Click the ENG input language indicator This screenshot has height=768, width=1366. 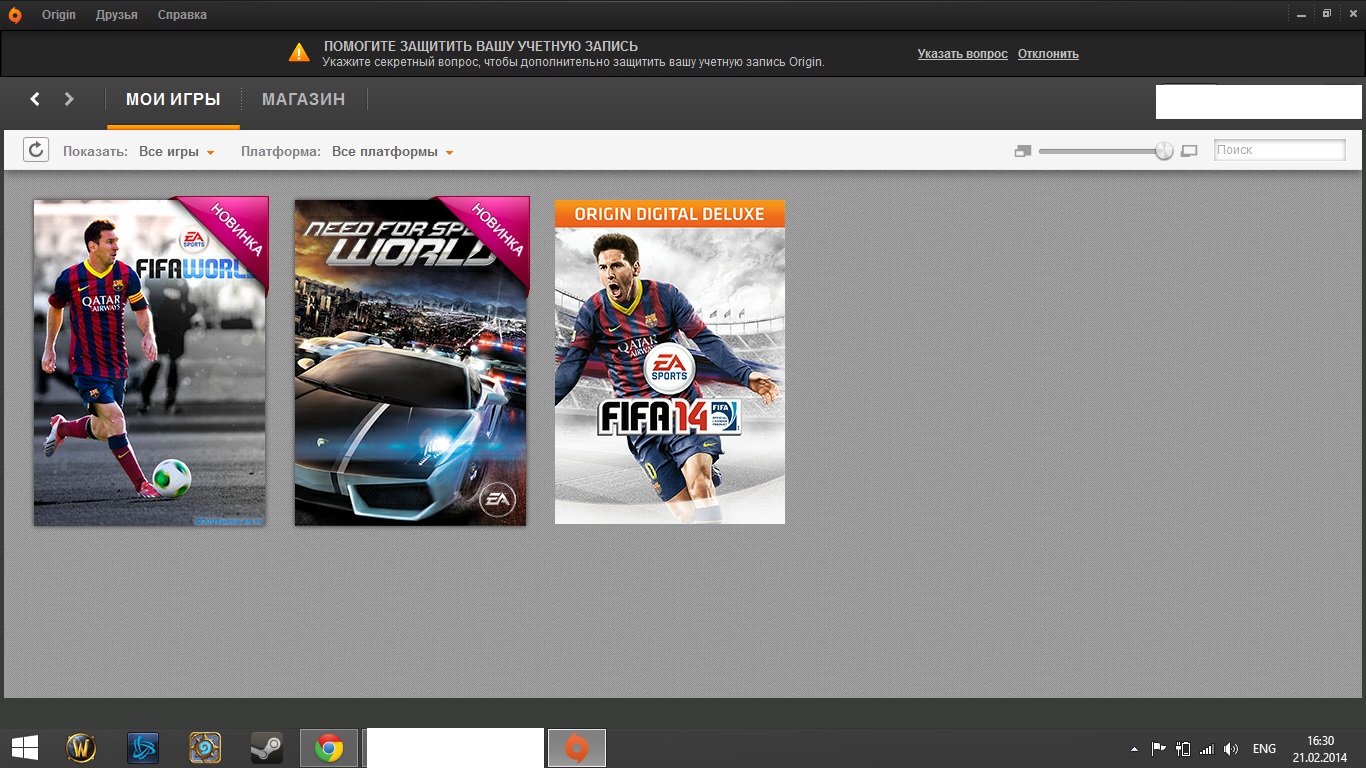tap(1264, 749)
